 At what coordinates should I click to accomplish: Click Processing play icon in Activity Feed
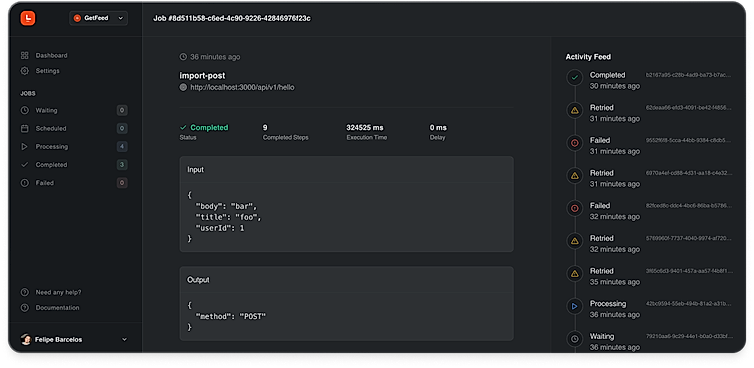coord(575,306)
